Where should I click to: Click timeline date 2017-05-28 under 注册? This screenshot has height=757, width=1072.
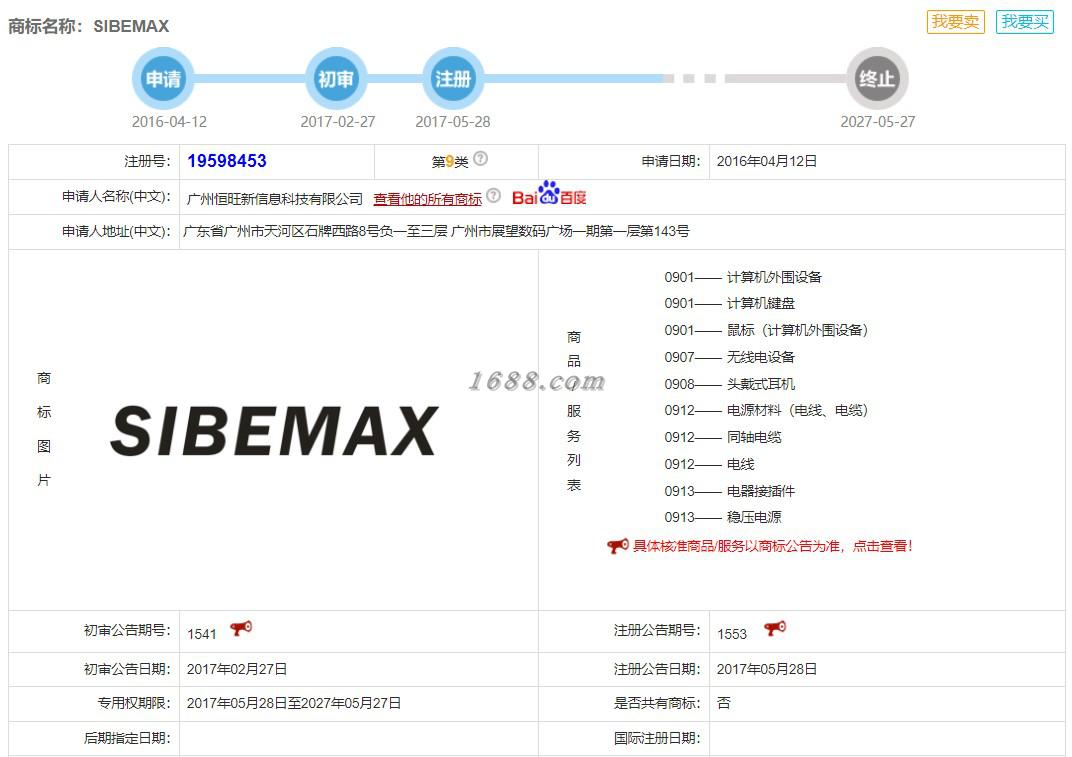tap(453, 122)
